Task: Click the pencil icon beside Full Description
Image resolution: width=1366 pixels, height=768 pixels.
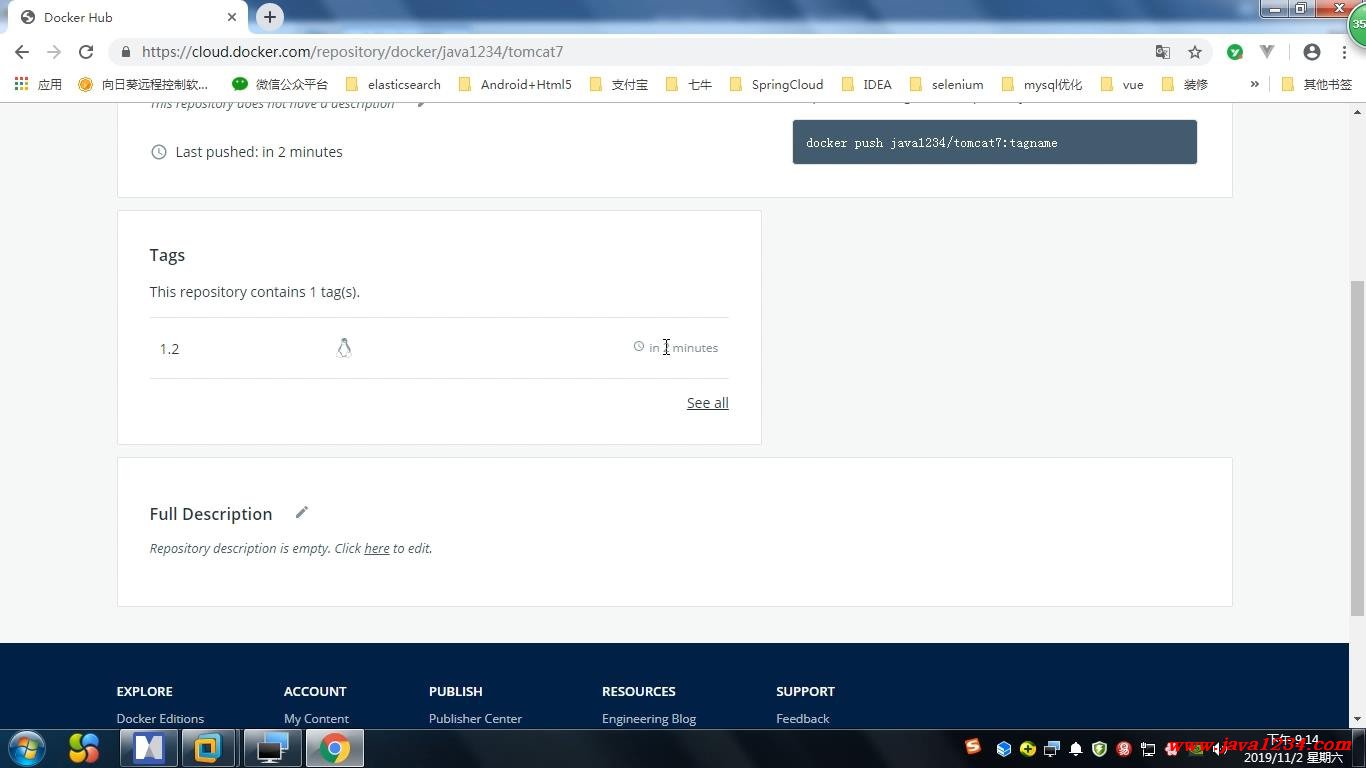Action: click(302, 513)
